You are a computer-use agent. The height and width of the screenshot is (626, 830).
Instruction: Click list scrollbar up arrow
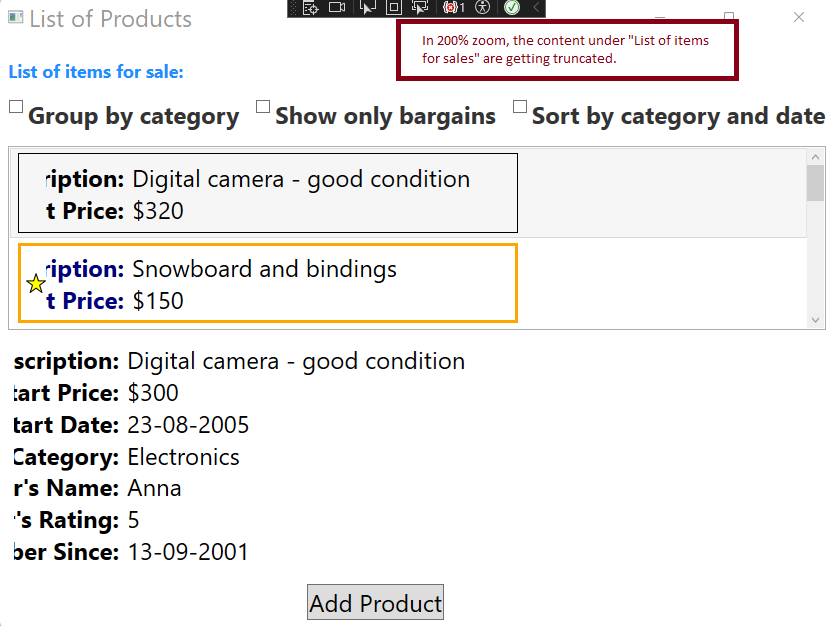[815, 157]
